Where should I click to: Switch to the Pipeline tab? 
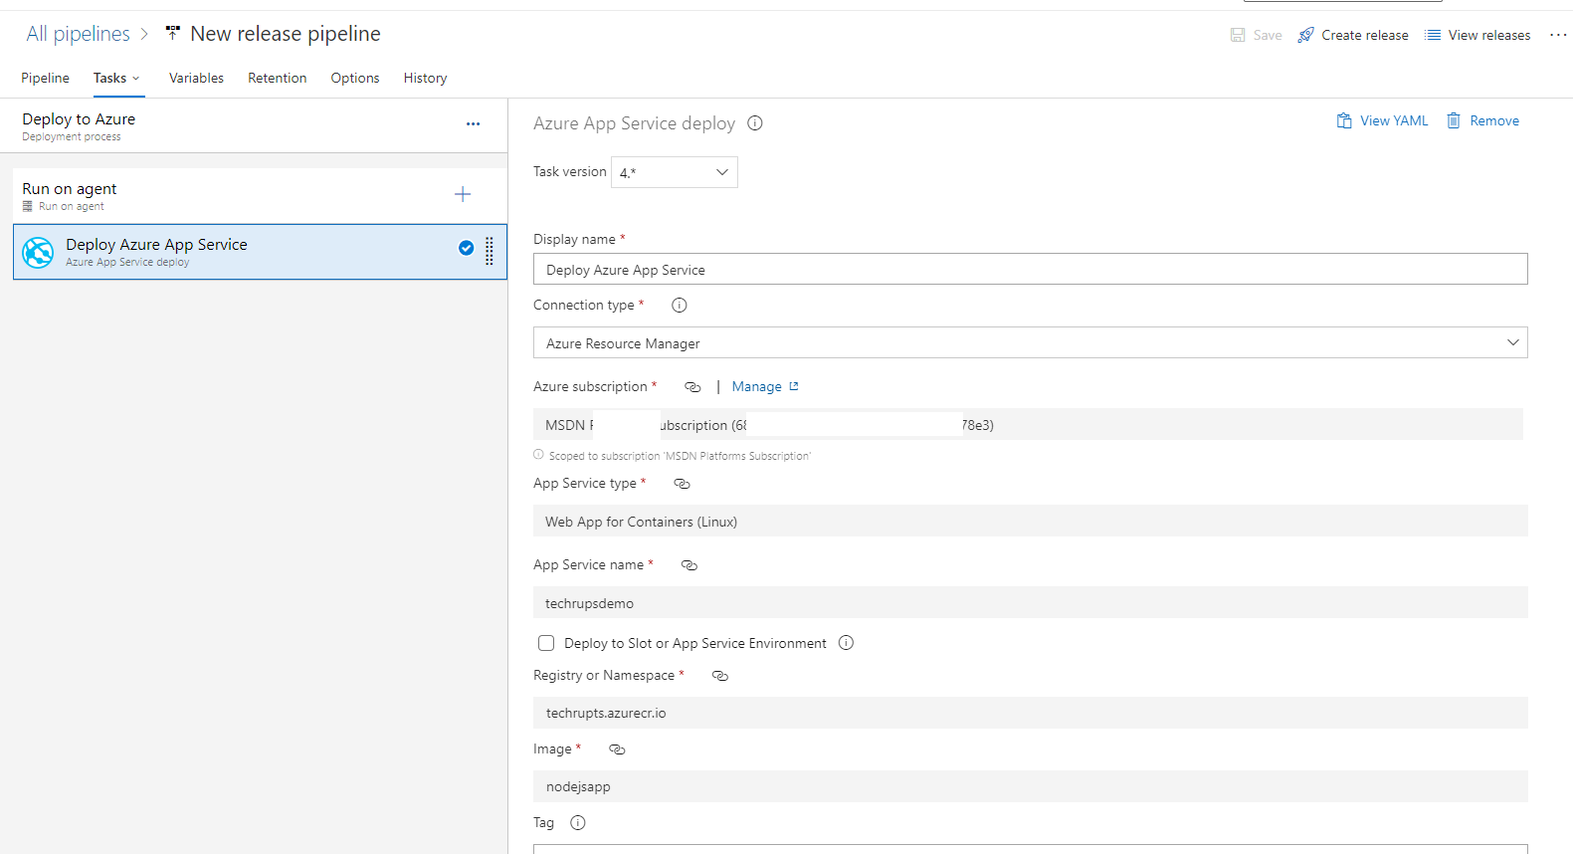45,78
